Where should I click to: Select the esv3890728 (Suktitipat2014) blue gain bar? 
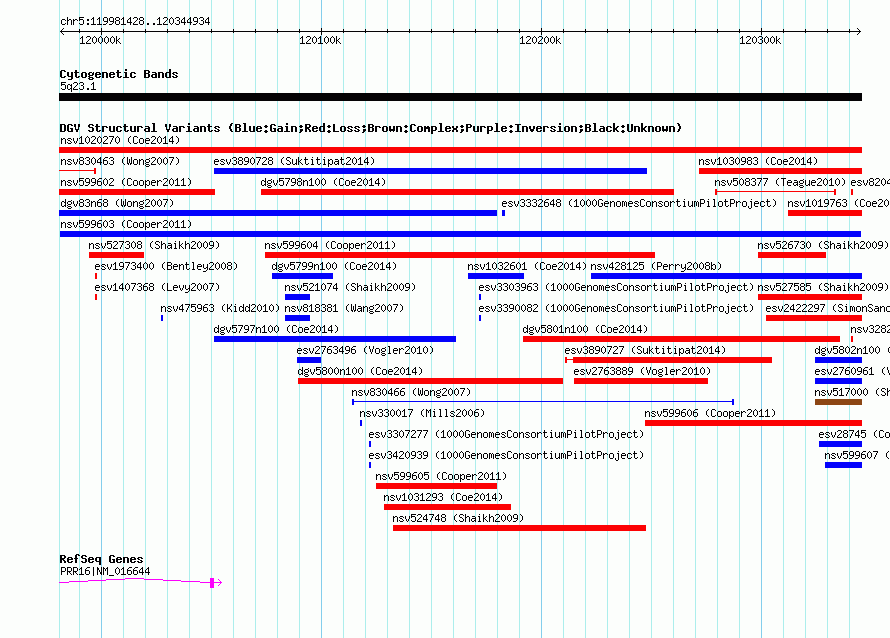point(430,171)
